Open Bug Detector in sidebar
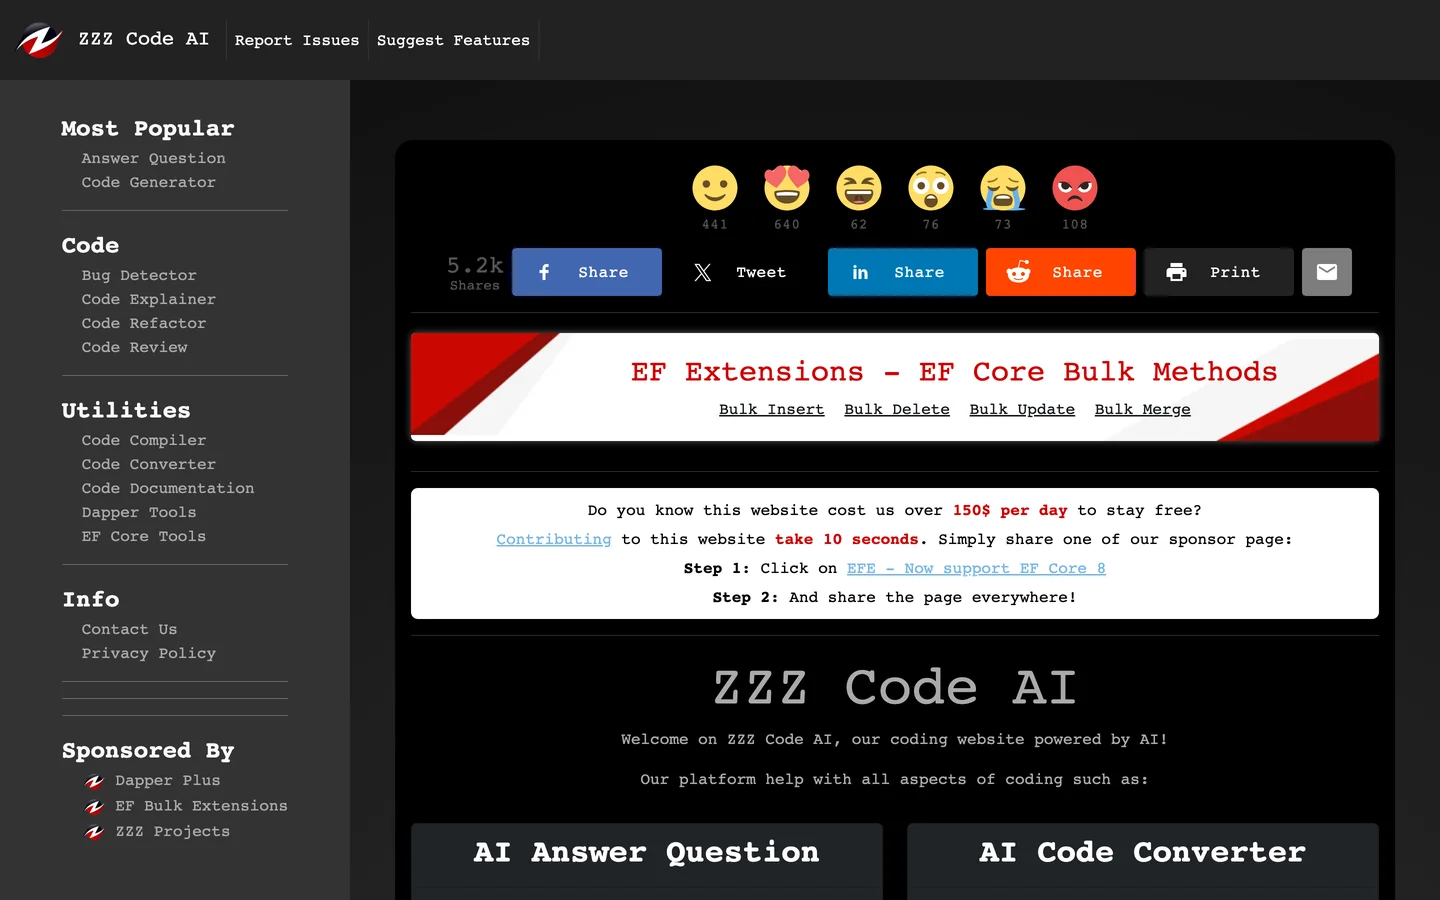The image size is (1440, 900). coord(139,275)
